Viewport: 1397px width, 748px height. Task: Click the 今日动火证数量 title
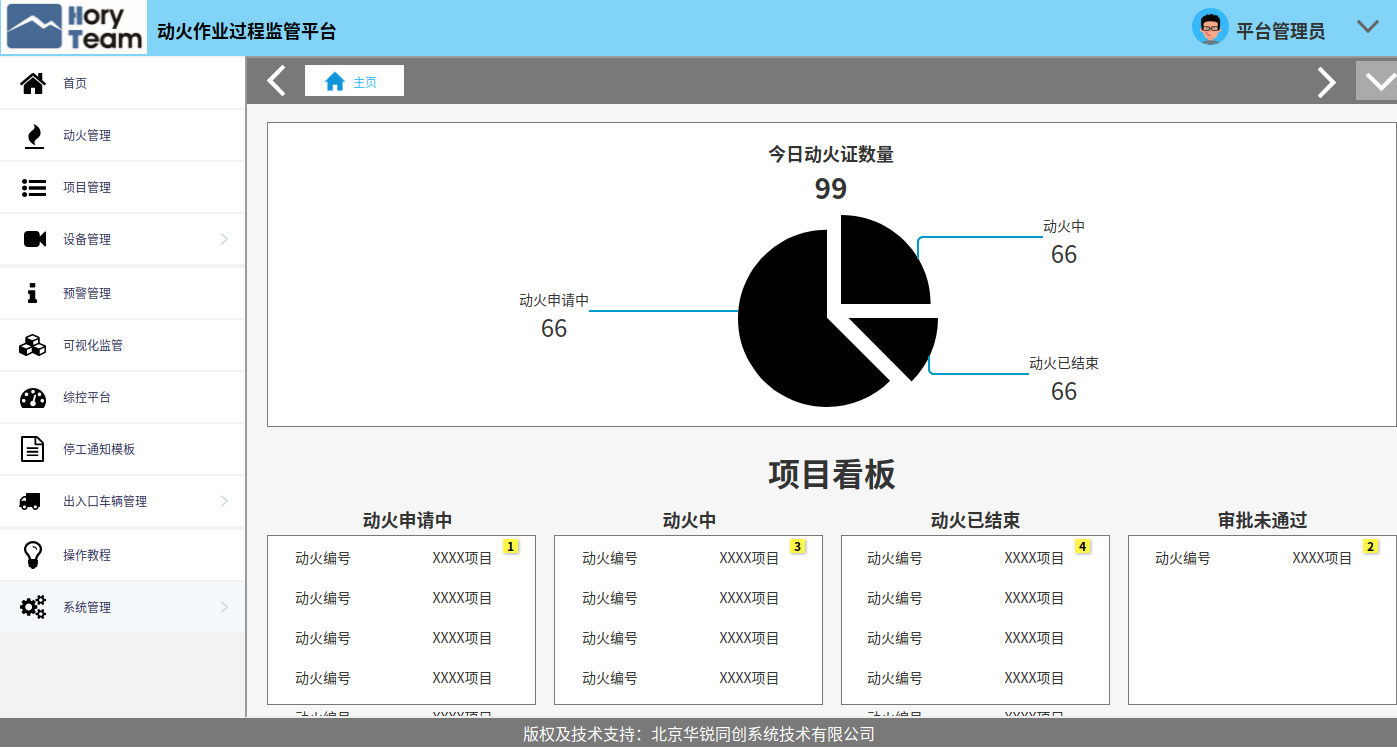[x=831, y=154]
